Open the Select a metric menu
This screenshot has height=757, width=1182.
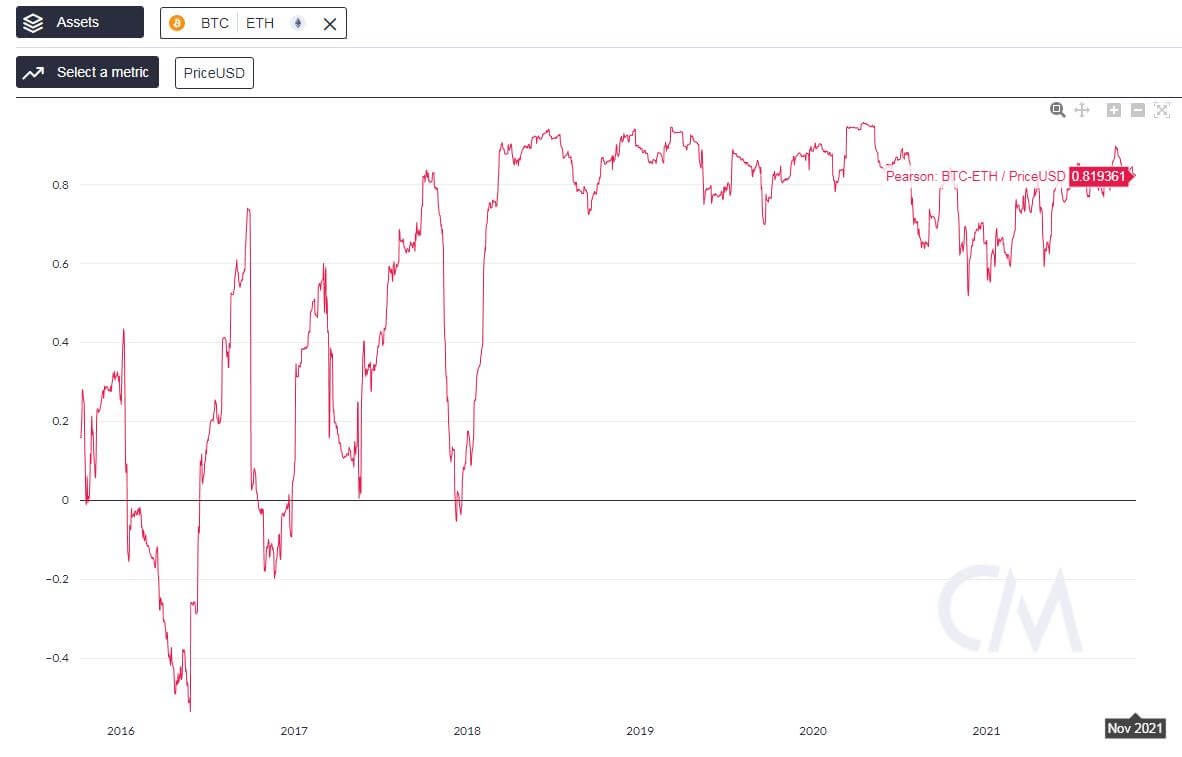pos(87,72)
